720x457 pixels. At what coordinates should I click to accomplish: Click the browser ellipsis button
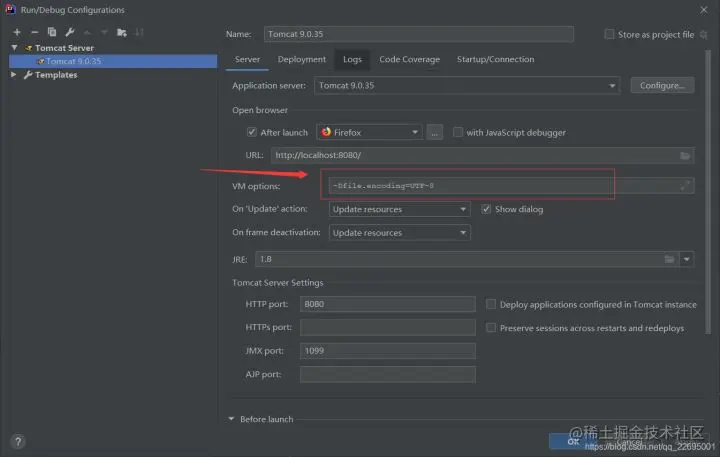(x=434, y=132)
